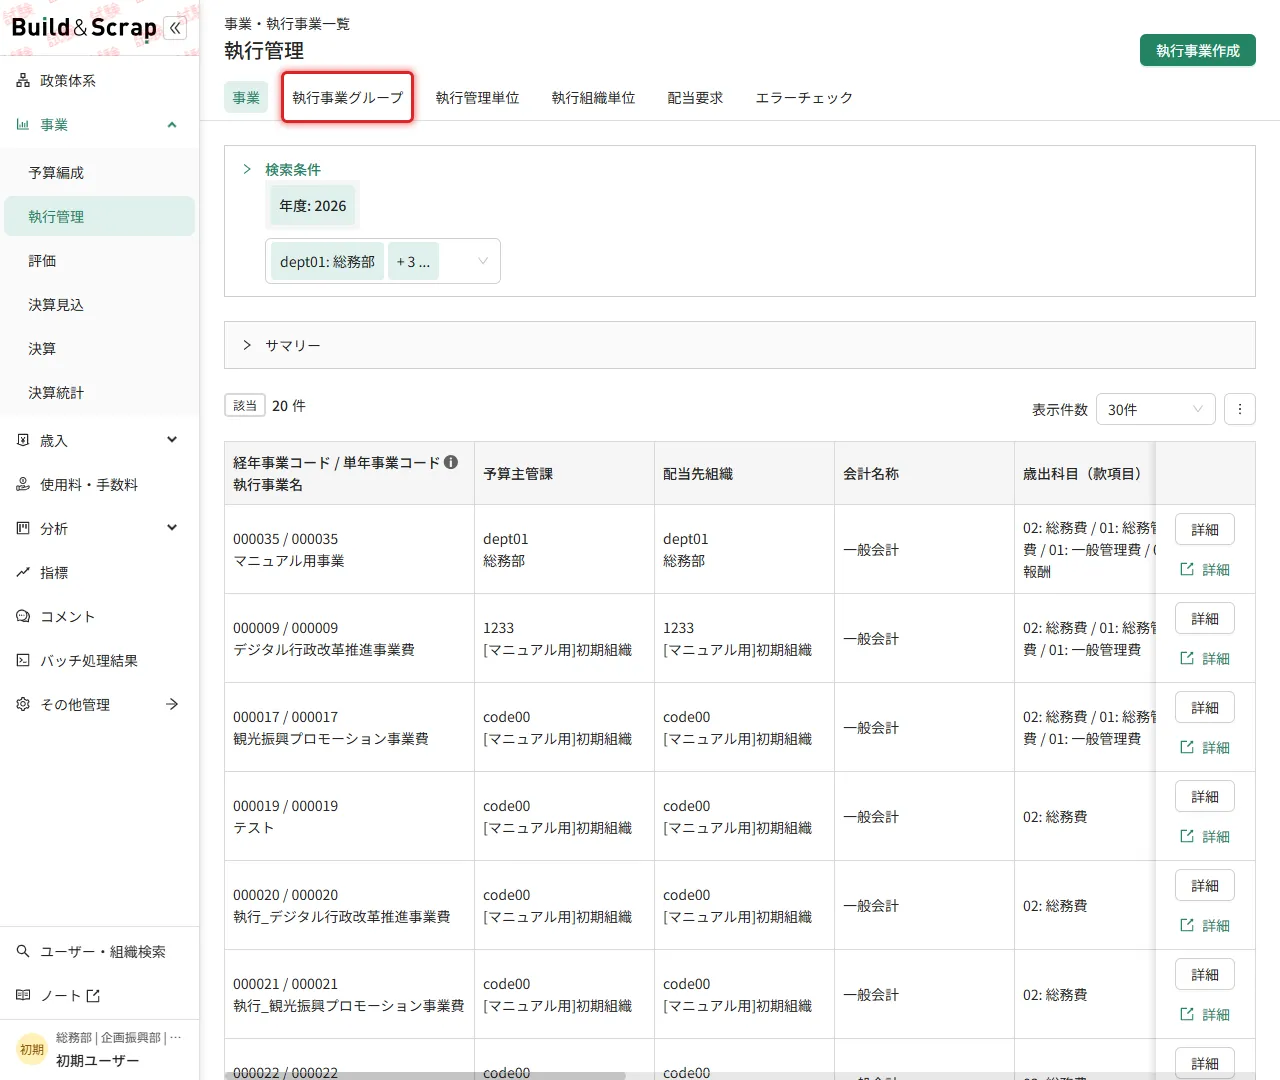The height and width of the screenshot is (1080, 1280).
Task: Open 予算編成 in the sidebar
Action: click(x=99, y=172)
